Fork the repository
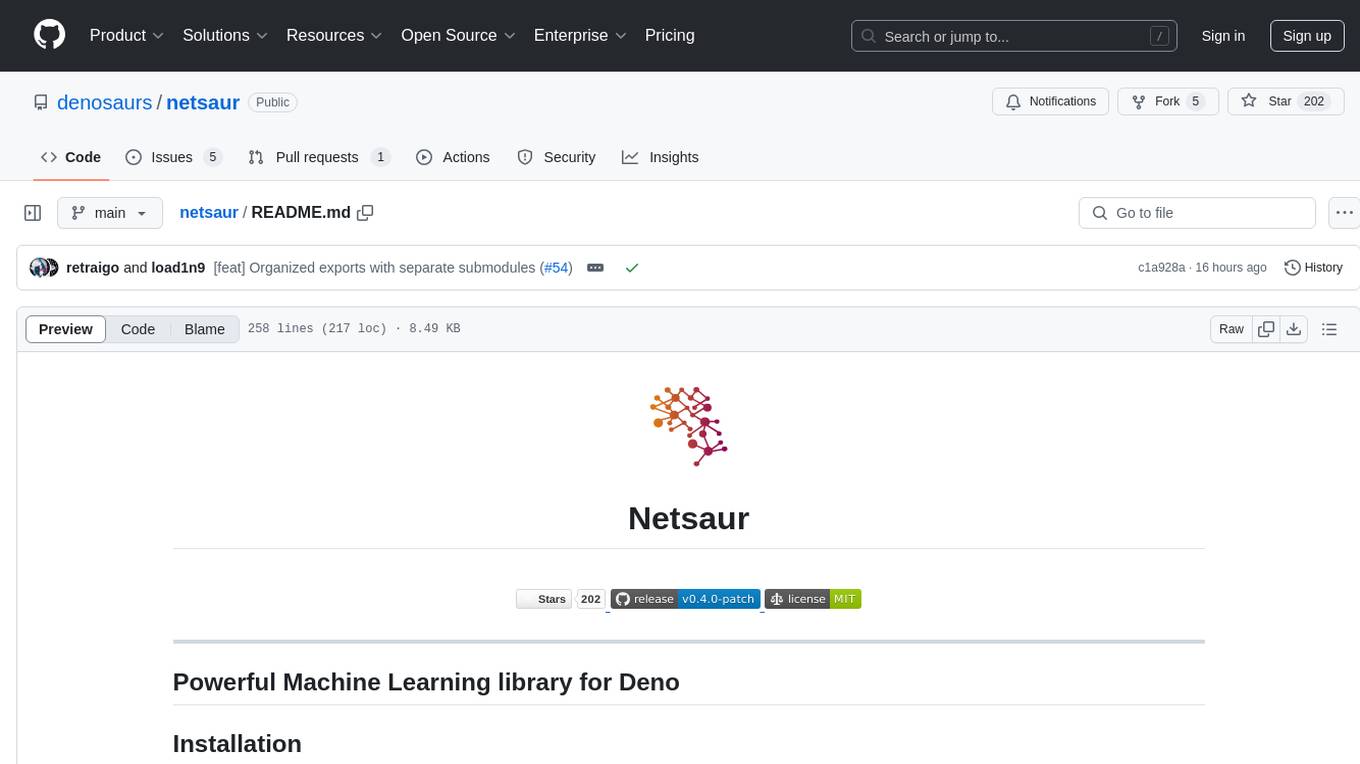Screen dimensions: 1360x764 point(1168,101)
